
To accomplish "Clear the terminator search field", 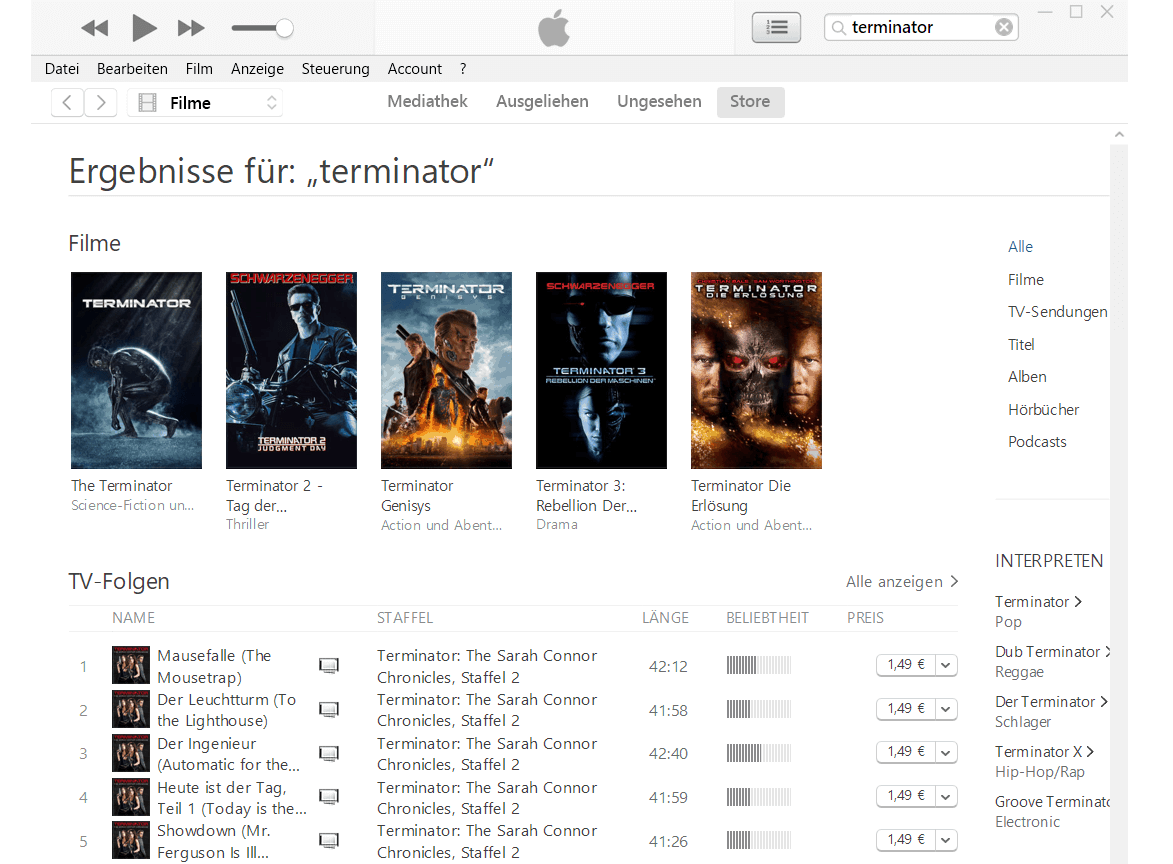I will click(1004, 28).
